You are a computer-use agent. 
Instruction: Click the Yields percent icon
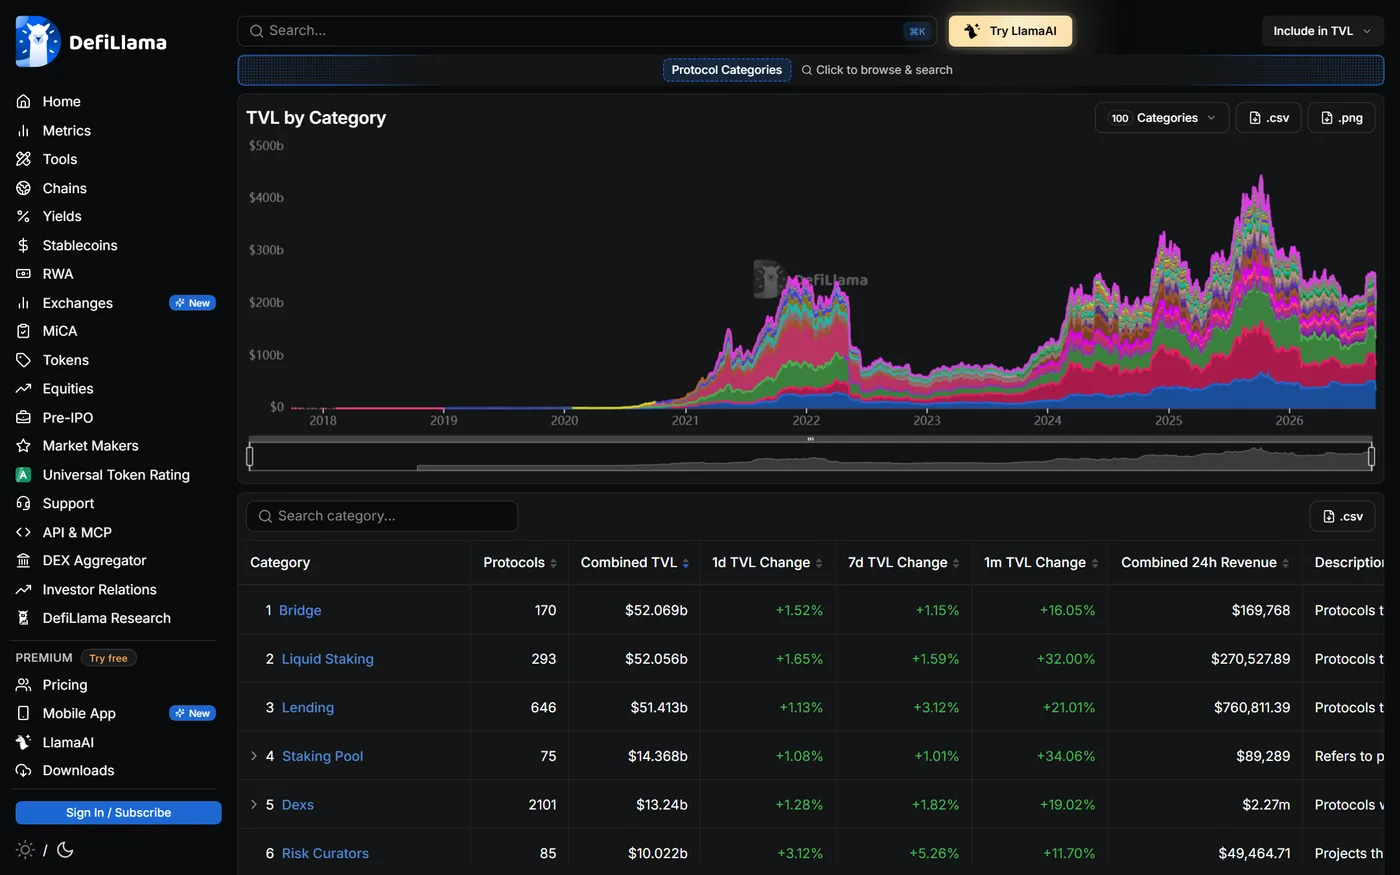[x=23, y=216]
